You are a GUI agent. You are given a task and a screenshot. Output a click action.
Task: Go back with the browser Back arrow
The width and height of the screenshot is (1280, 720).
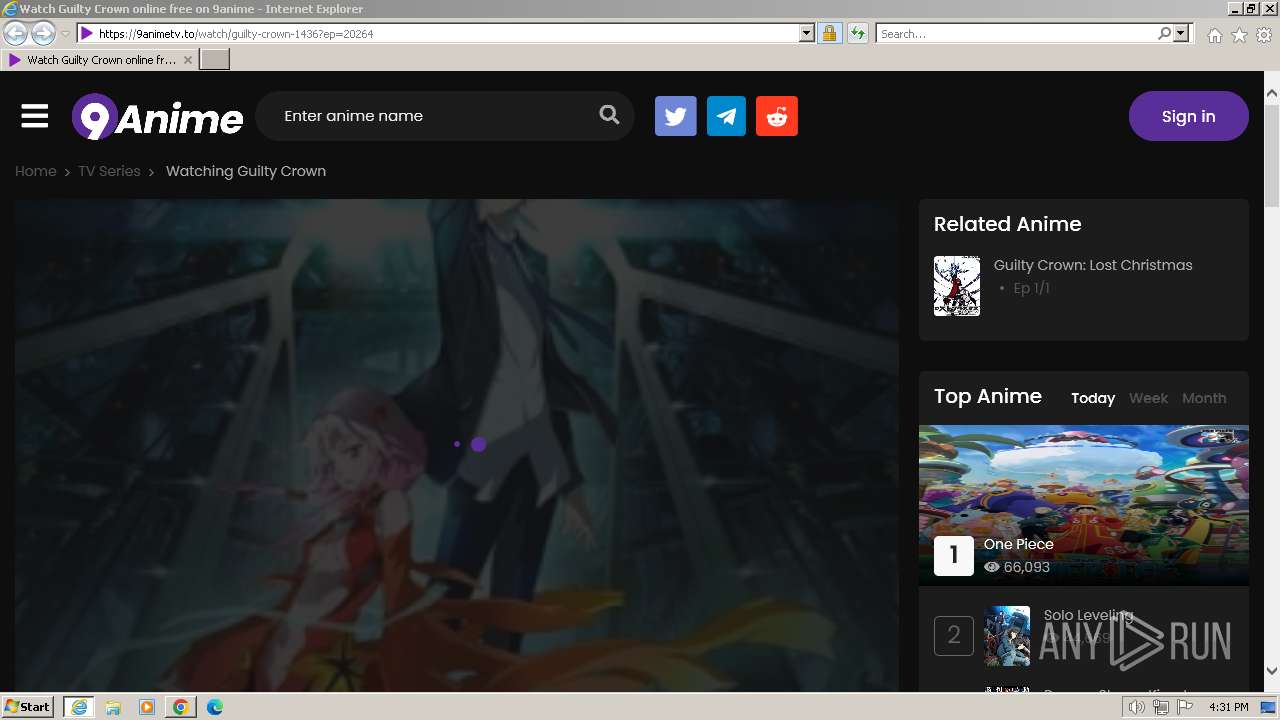[x=15, y=33]
